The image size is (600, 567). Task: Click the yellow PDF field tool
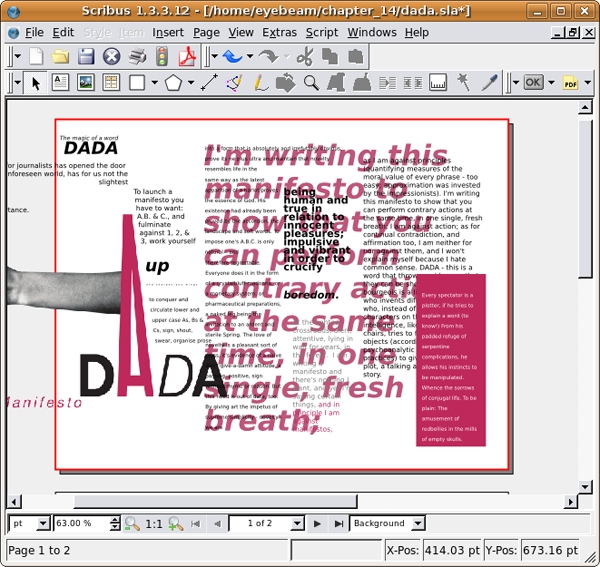570,83
